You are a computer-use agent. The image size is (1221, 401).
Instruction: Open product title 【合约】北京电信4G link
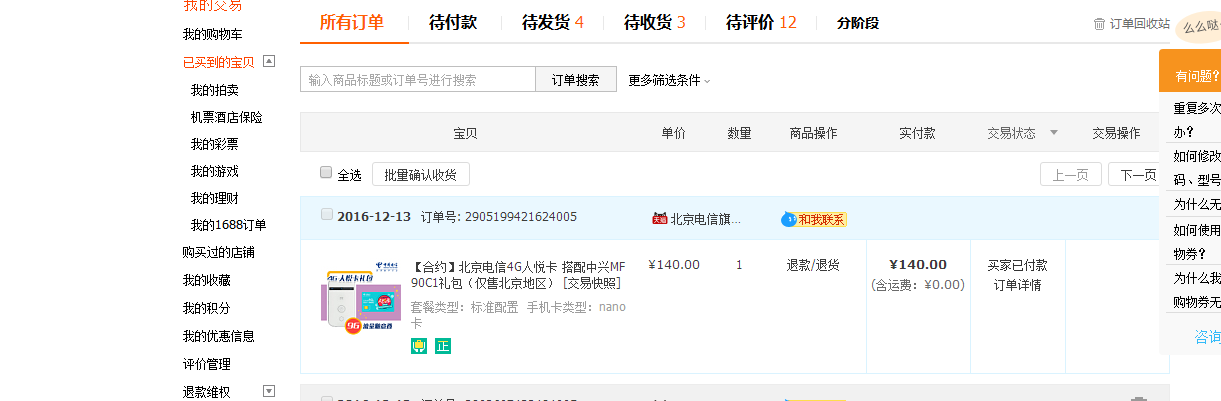point(518,274)
